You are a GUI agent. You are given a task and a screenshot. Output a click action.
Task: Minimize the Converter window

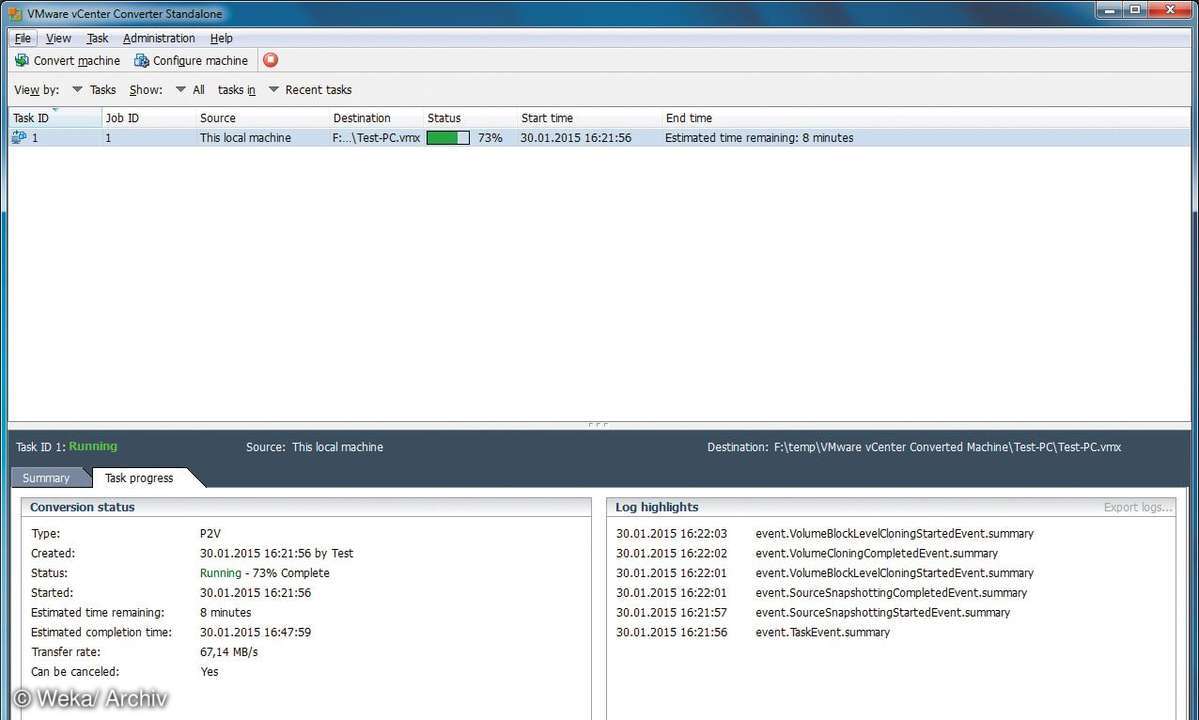(x=1109, y=9)
